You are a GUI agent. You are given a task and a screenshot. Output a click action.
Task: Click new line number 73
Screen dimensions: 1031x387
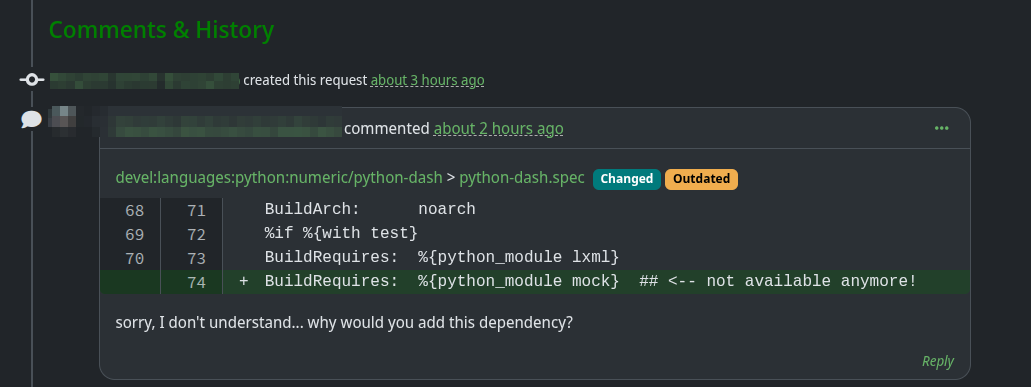[x=196, y=258]
